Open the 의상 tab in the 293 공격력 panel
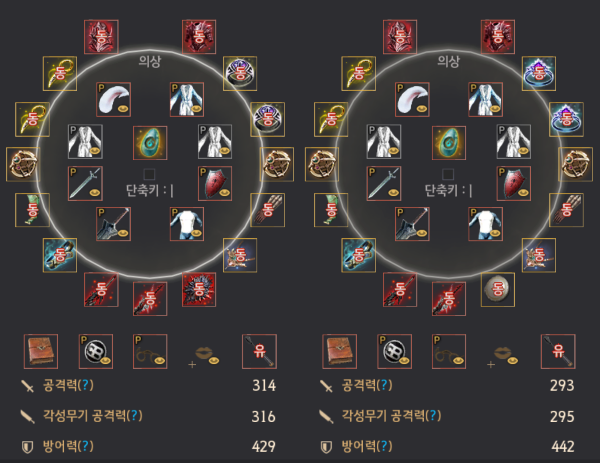 [x=448, y=61]
